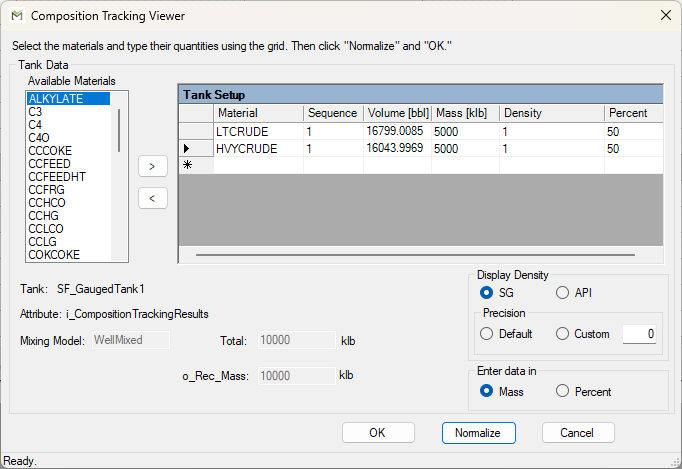The width and height of the screenshot is (682, 469).
Task: Cancel the composition dialog
Action: 578,433
